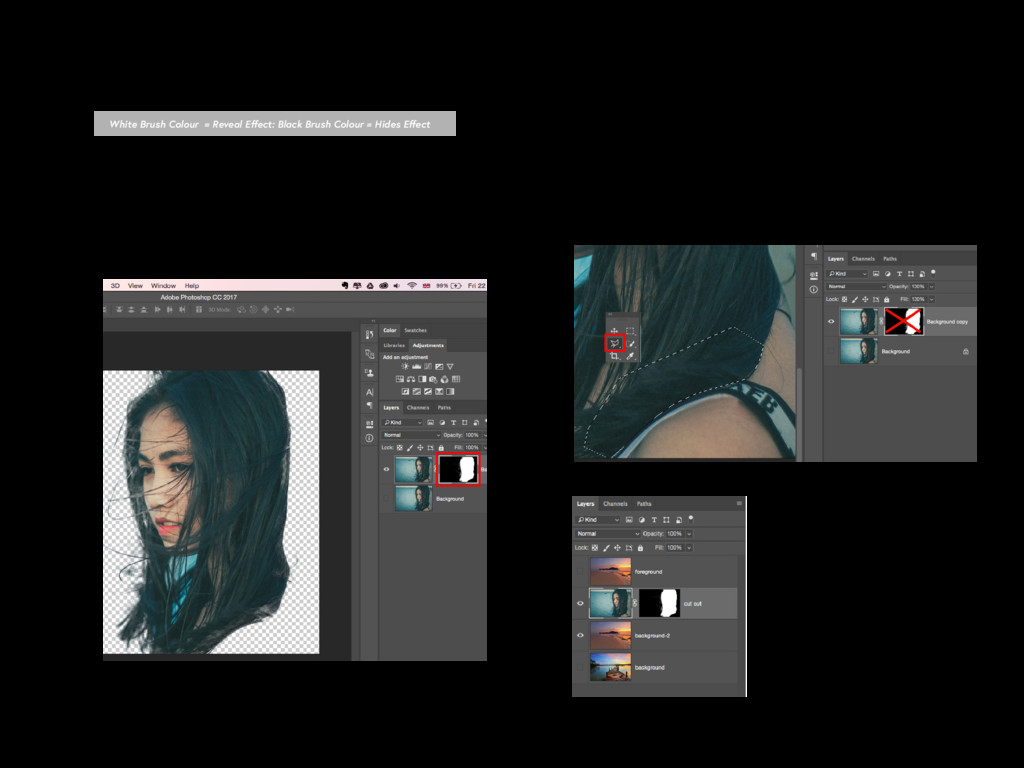Pick the Crop tool in floating toolbox
The image size is (1024, 768).
tap(614, 356)
